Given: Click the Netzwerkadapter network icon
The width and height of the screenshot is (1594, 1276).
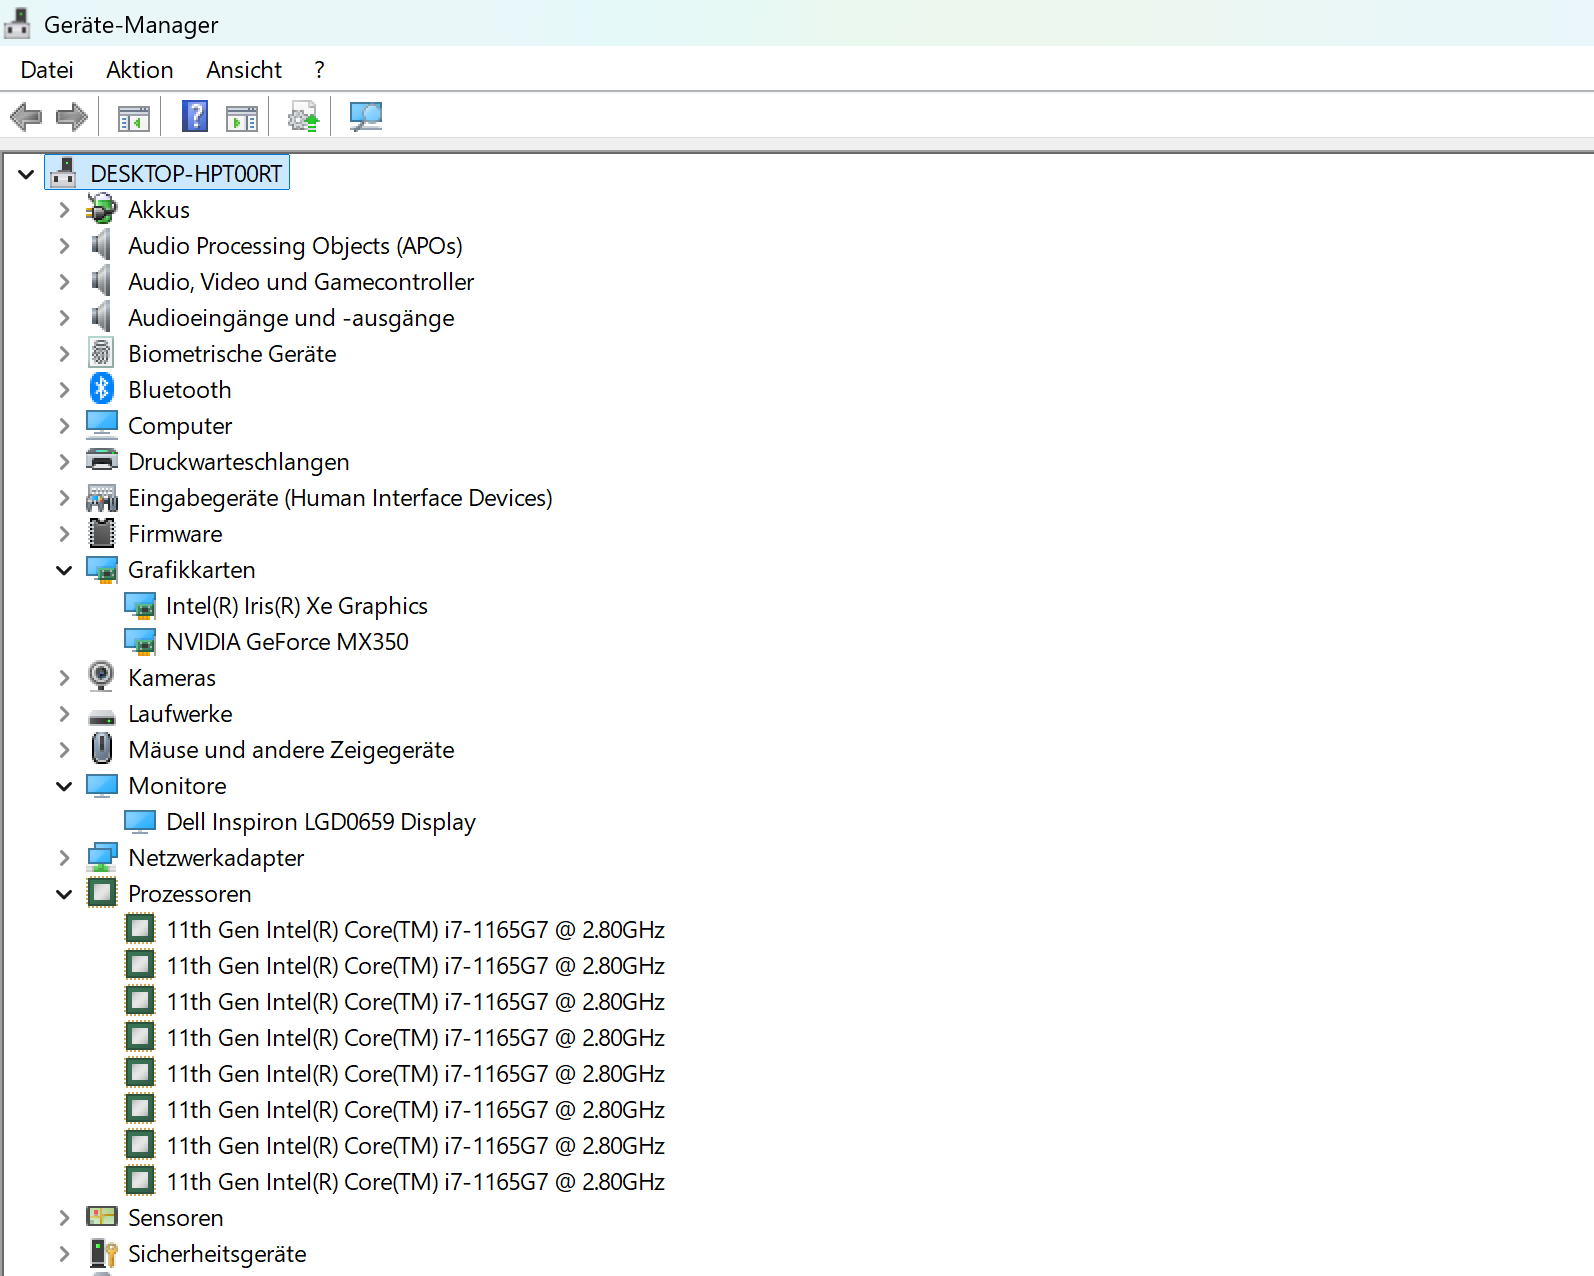Looking at the screenshot, I should [101, 857].
